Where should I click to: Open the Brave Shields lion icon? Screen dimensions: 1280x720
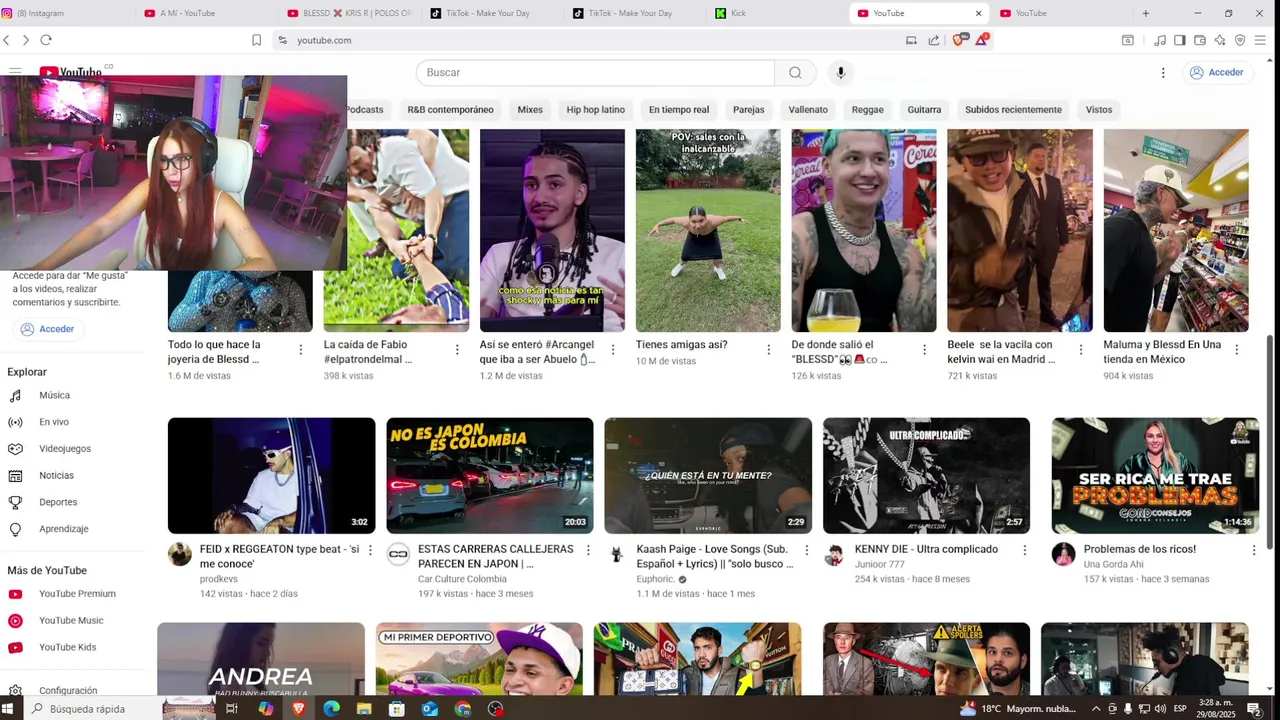pyautogui.click(x=959, y=40)
